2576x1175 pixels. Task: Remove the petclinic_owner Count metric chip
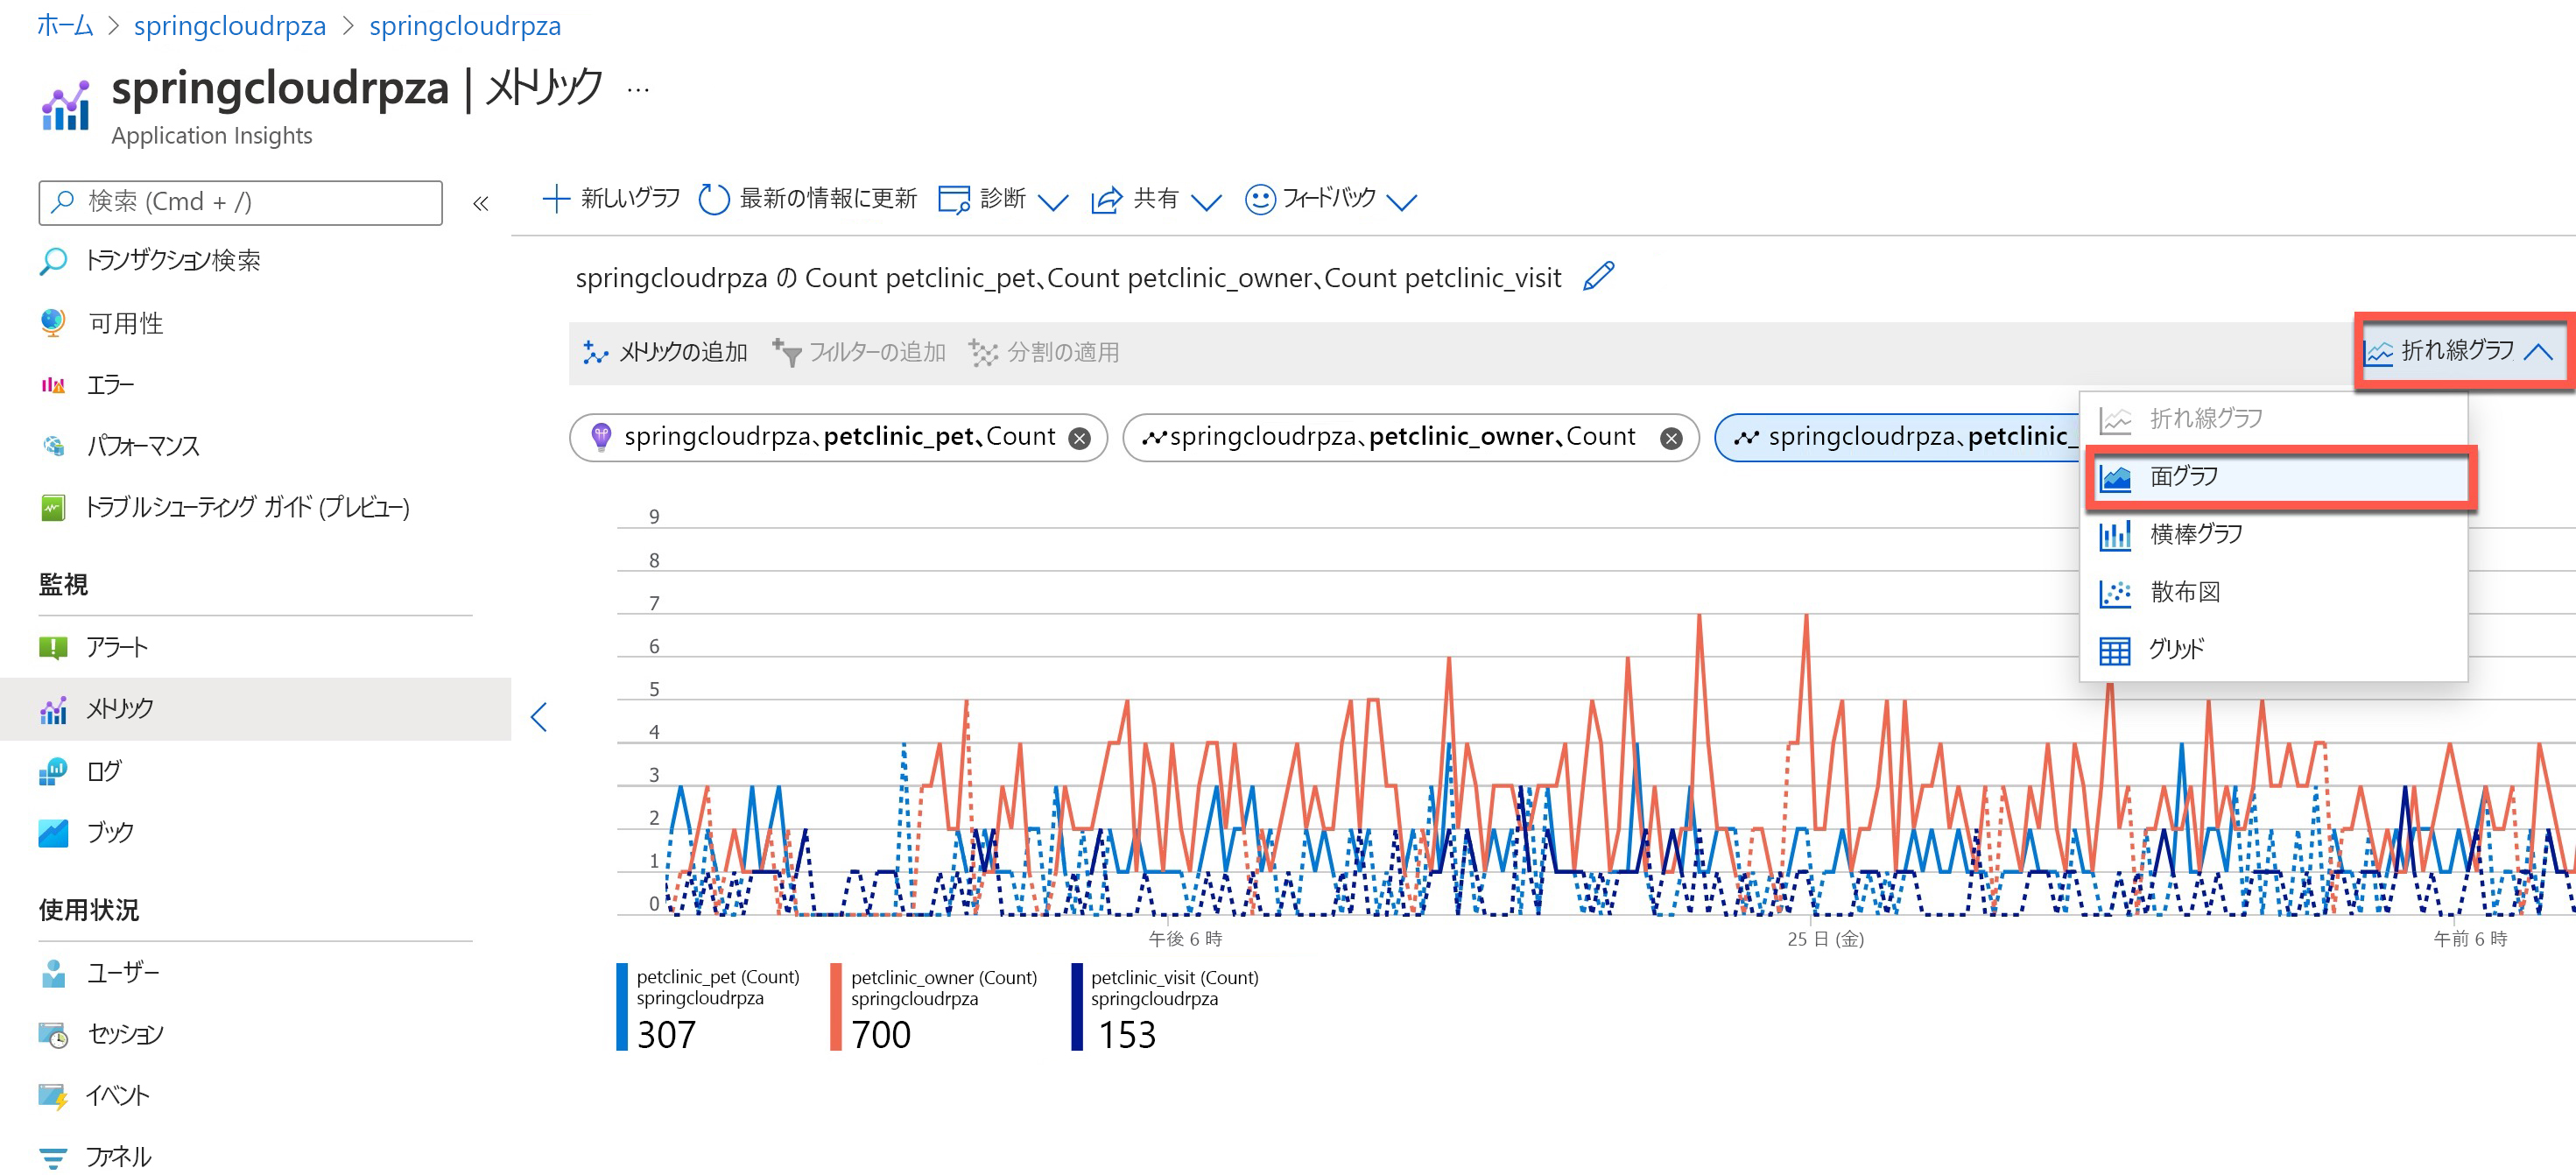coord(1670,438)
